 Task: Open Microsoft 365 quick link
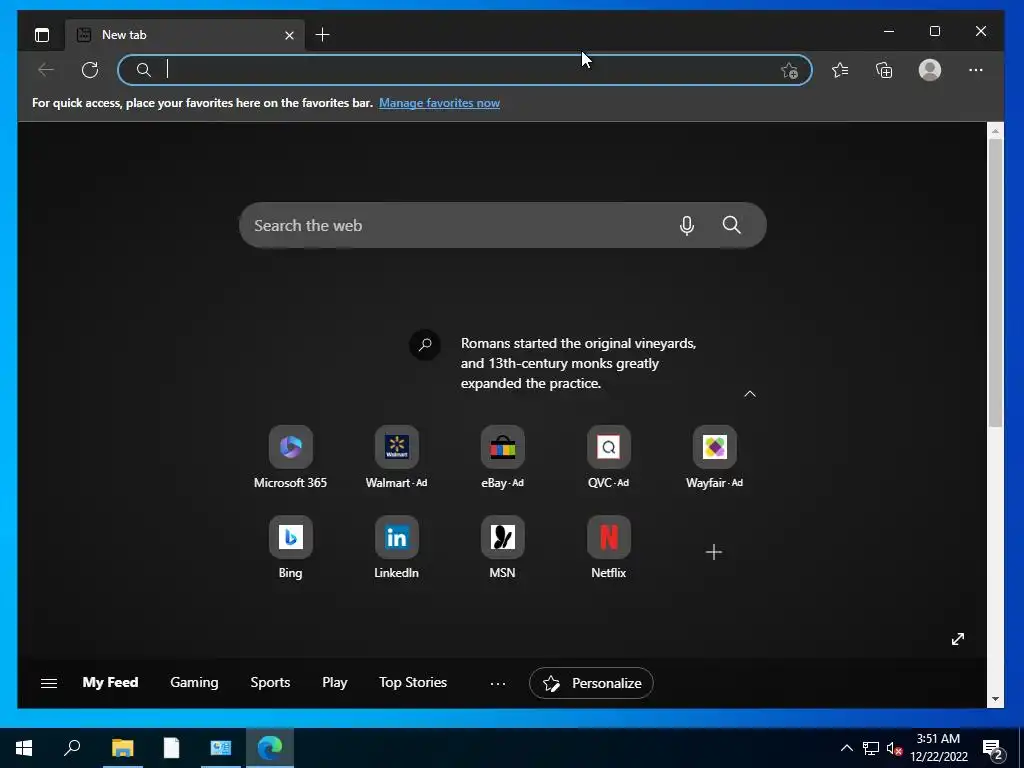pyautogui.click(x=291, y=457)
